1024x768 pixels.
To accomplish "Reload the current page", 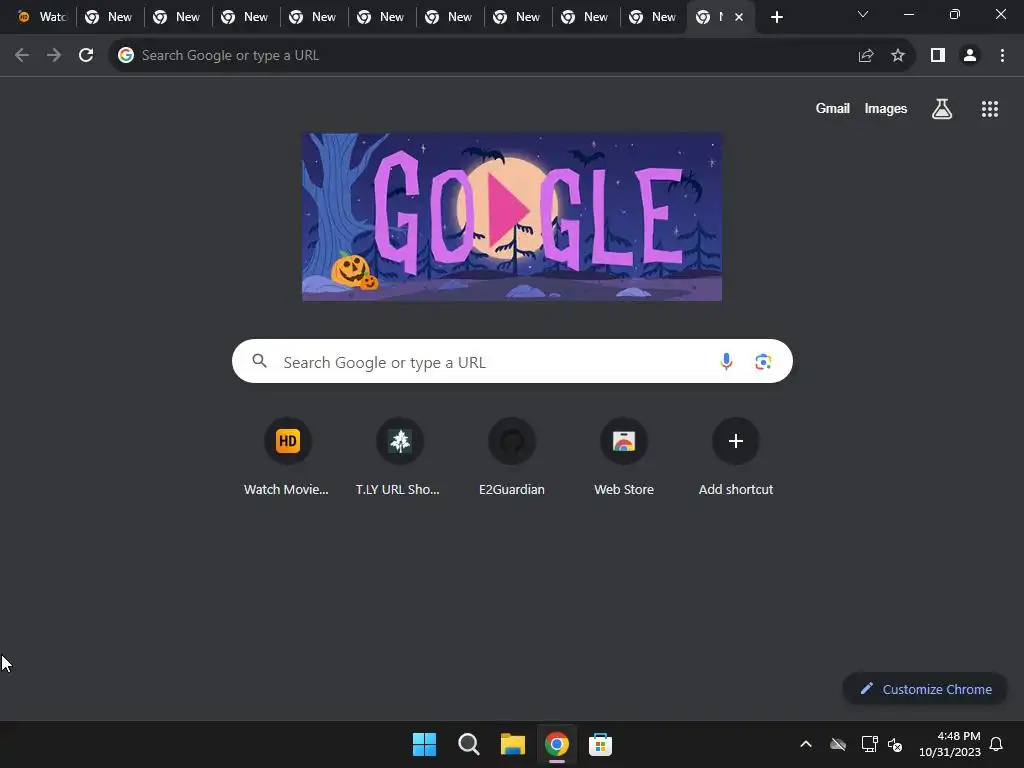I will pyautogui.click(x=86, y=56).
